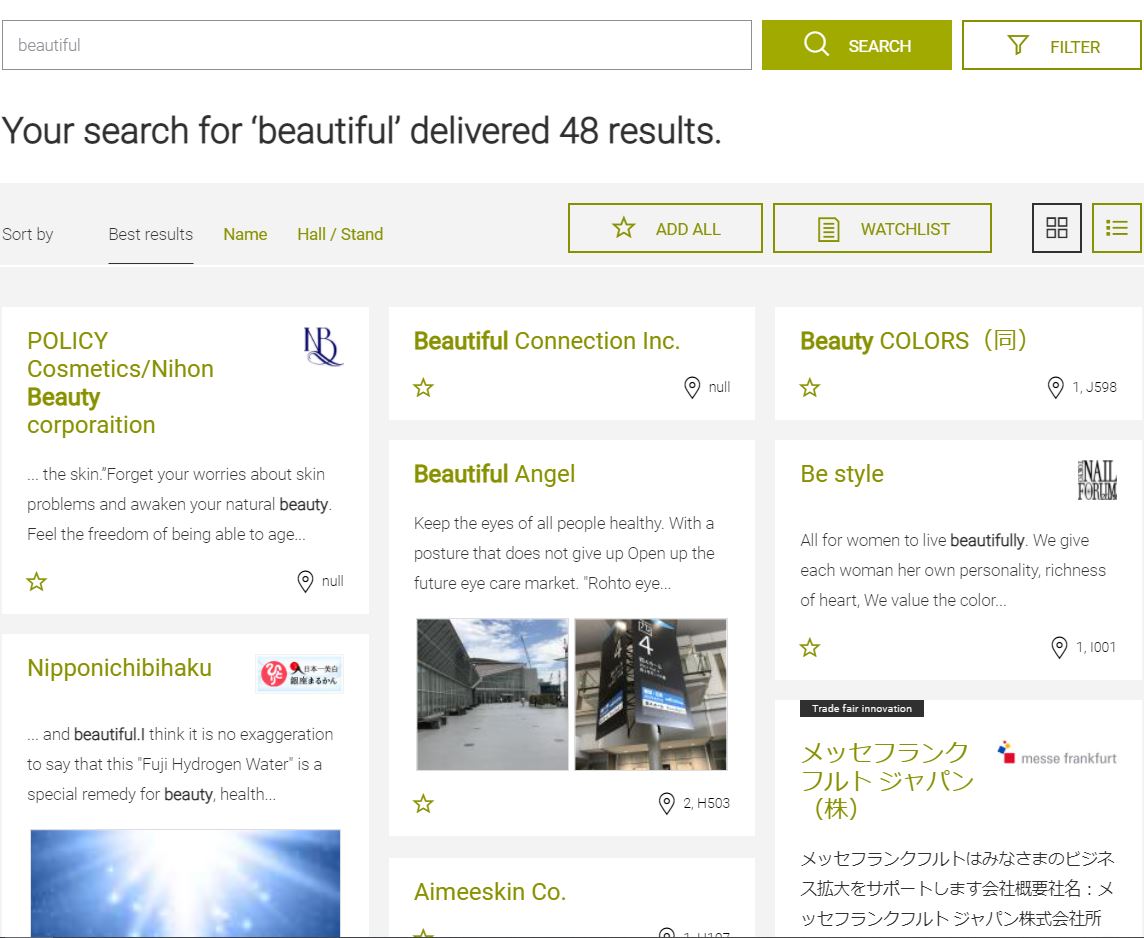Screen dimensions: 1144x938
Task: Click the funnel filter icon
Action: pos(1018,45)
